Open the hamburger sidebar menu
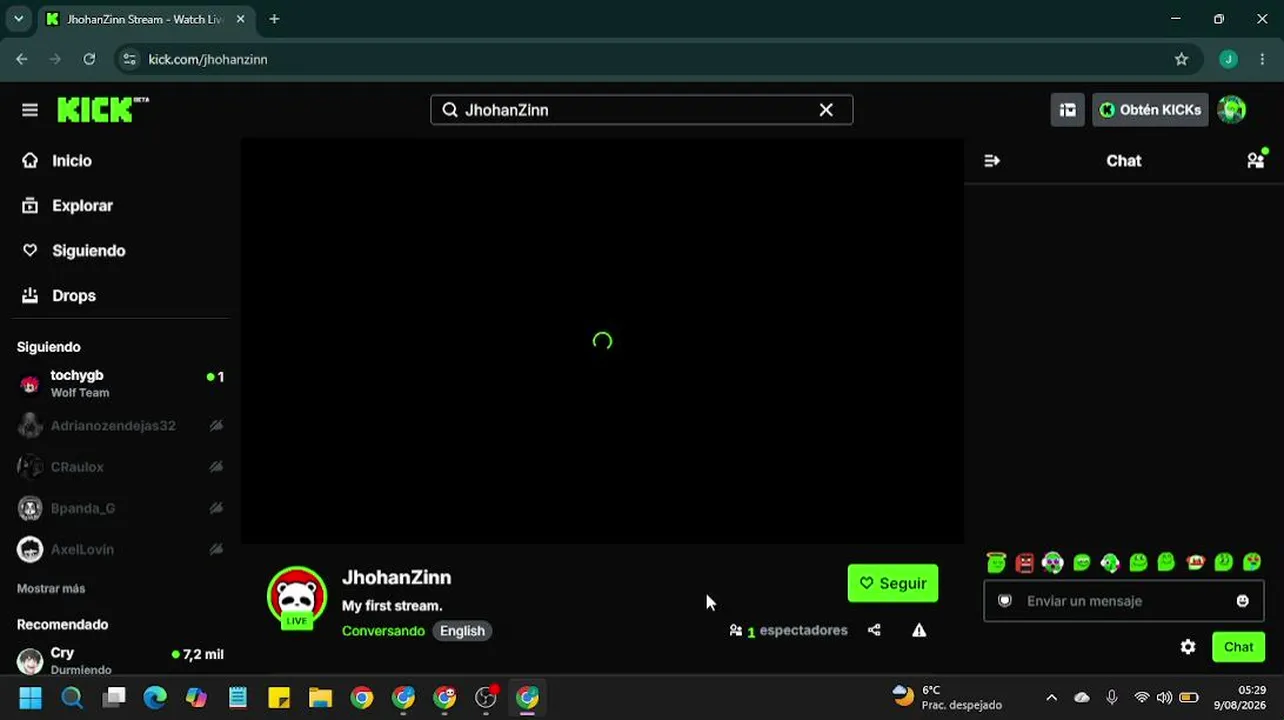The width and height of the screenshot is (1284, 720). pos(30,110)
